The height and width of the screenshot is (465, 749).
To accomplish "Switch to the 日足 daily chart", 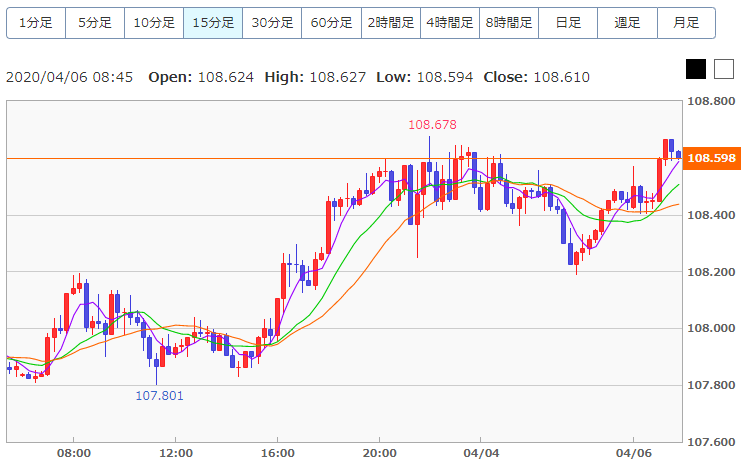I will 568,22.
